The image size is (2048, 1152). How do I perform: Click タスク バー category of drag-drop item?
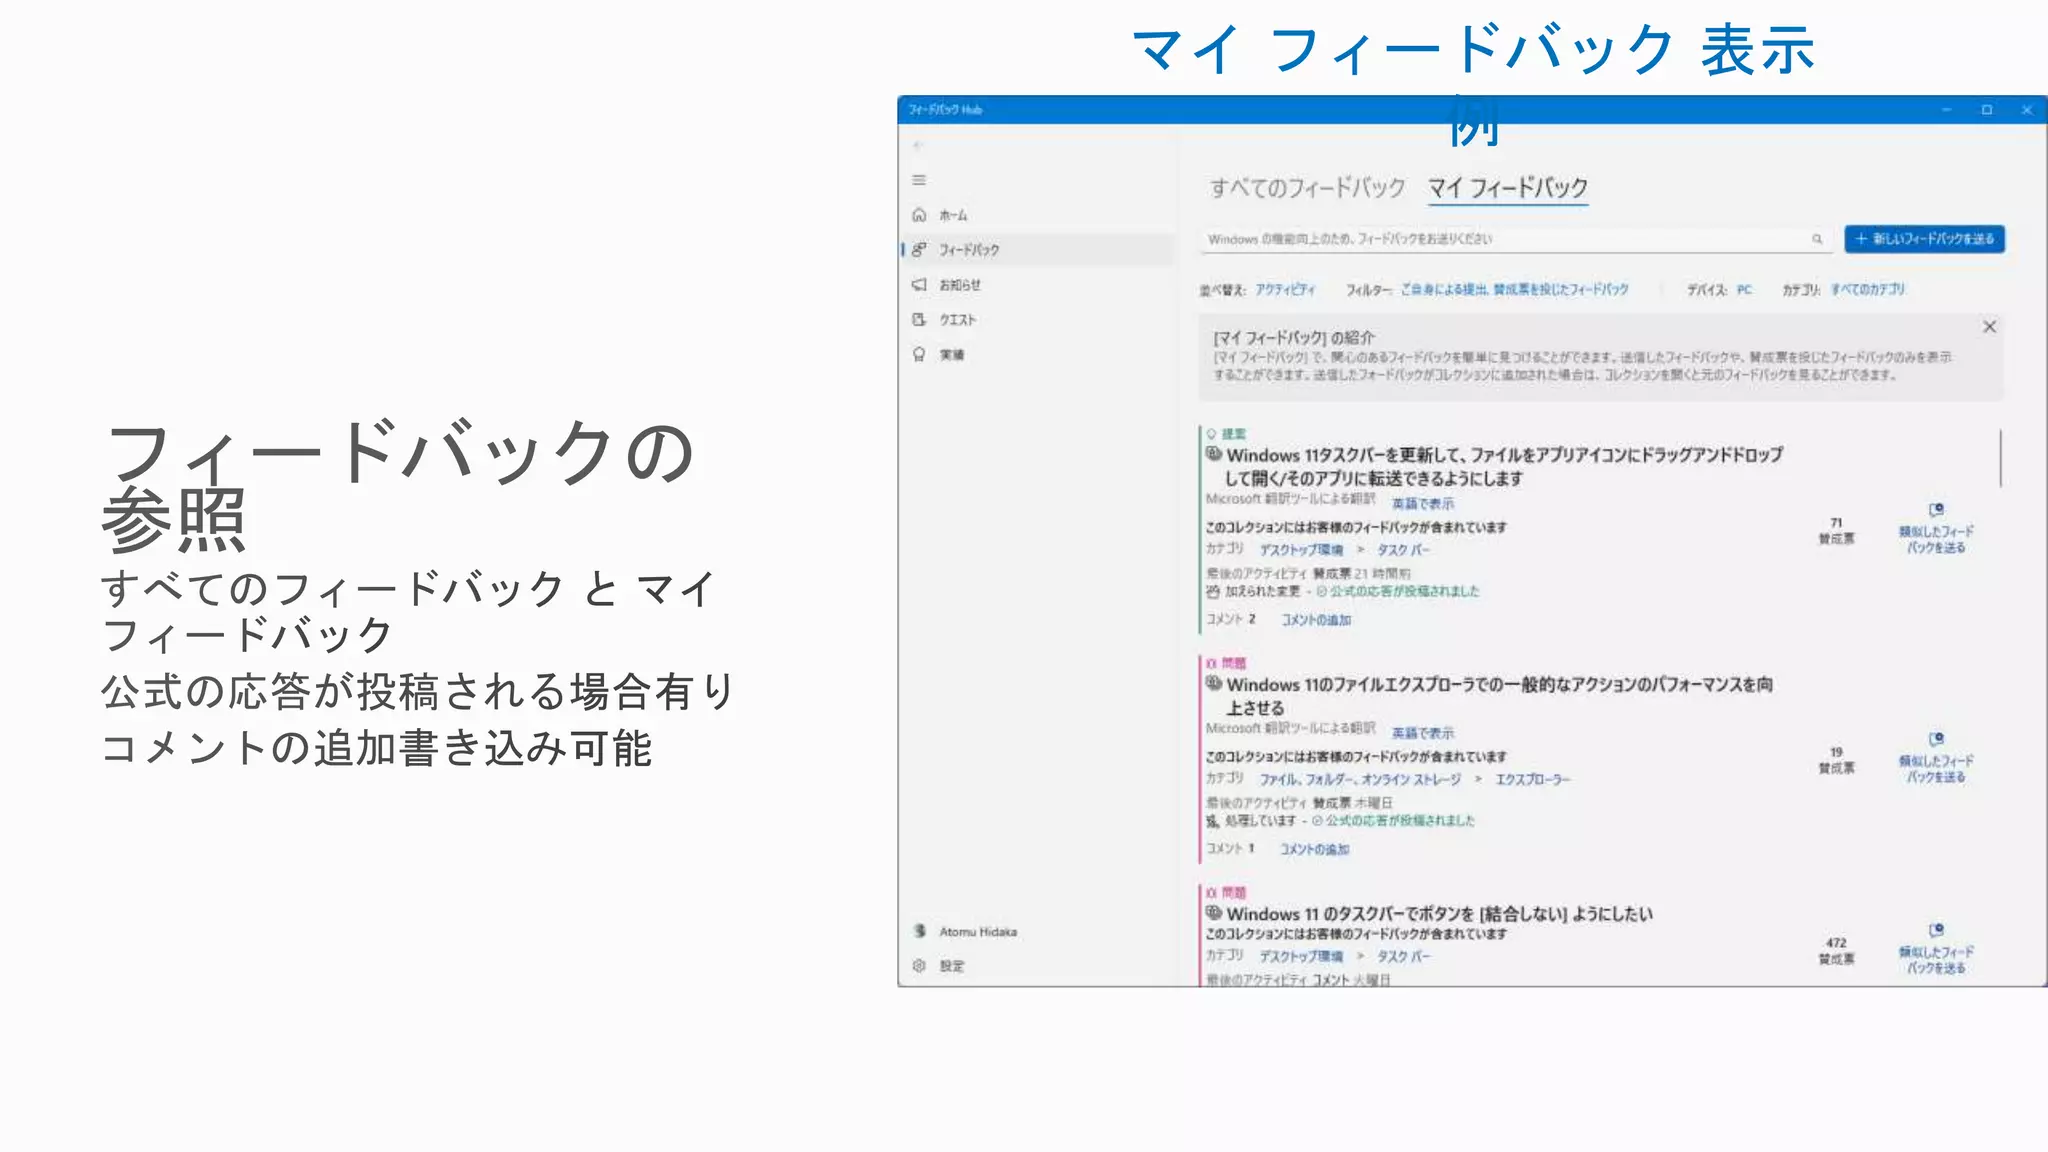[x=1403, y=550]
